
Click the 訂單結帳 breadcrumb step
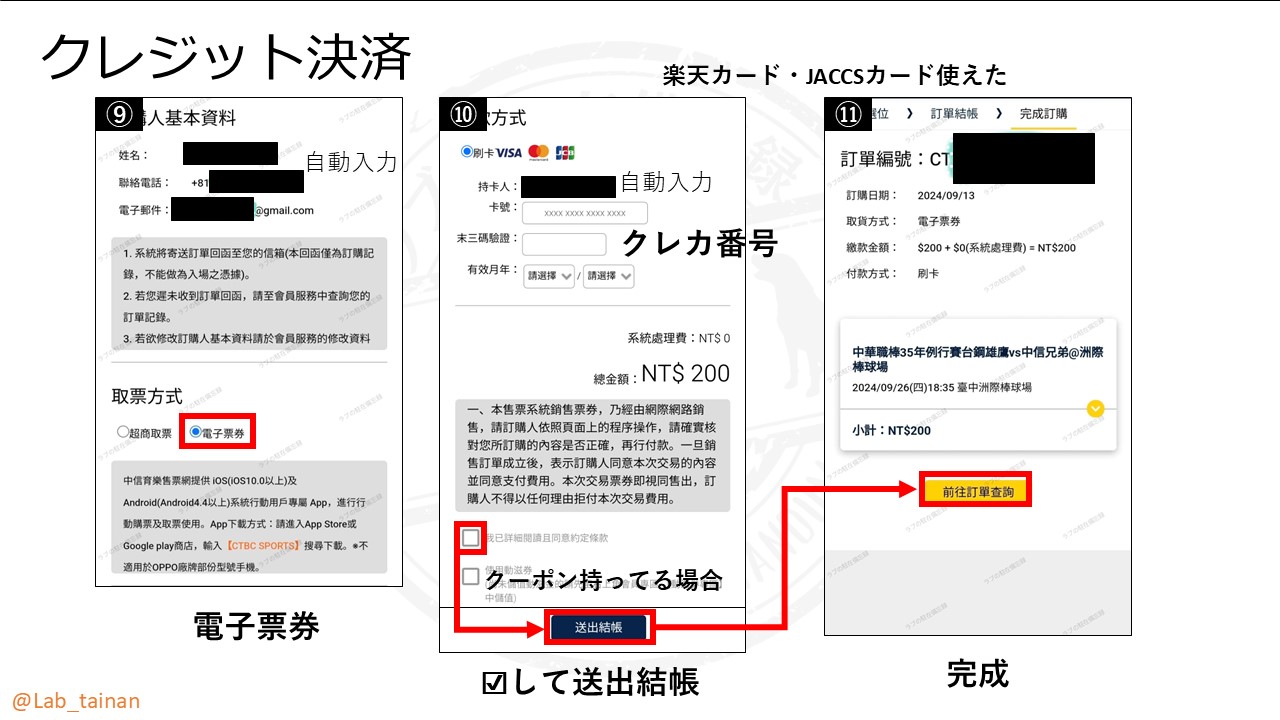(954, 114)
